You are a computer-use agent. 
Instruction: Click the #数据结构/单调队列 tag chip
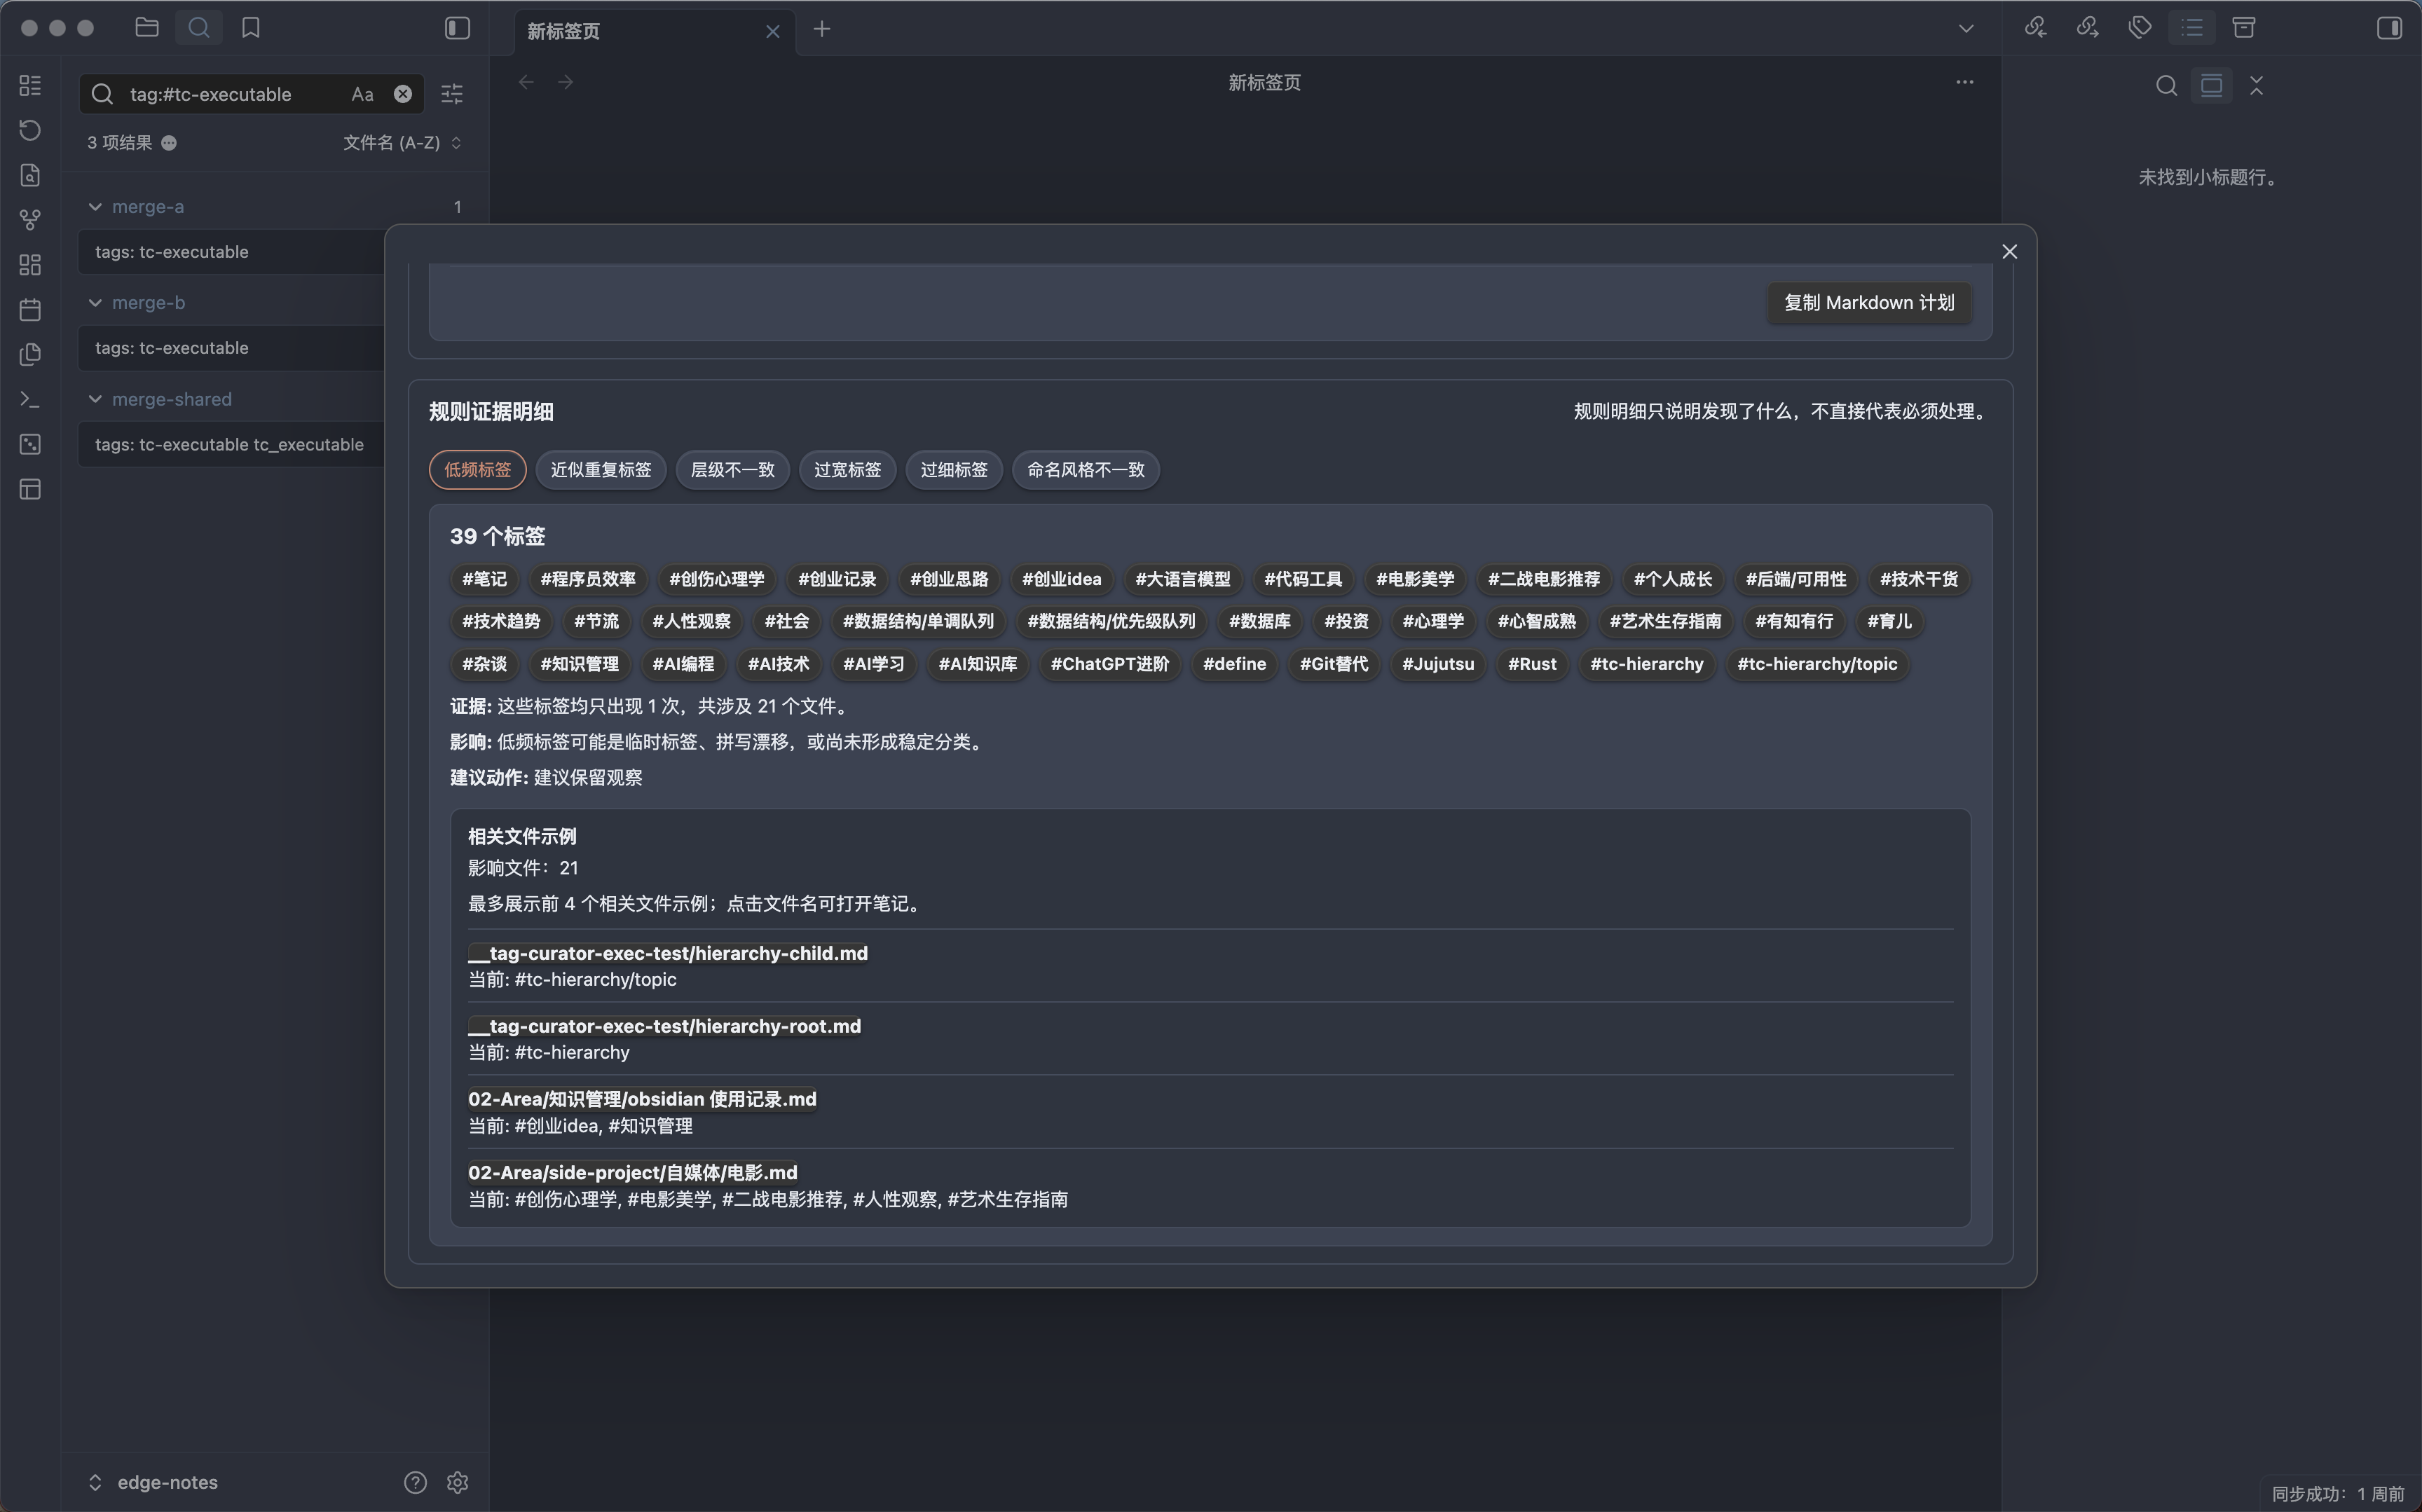(x=918, y=621)
